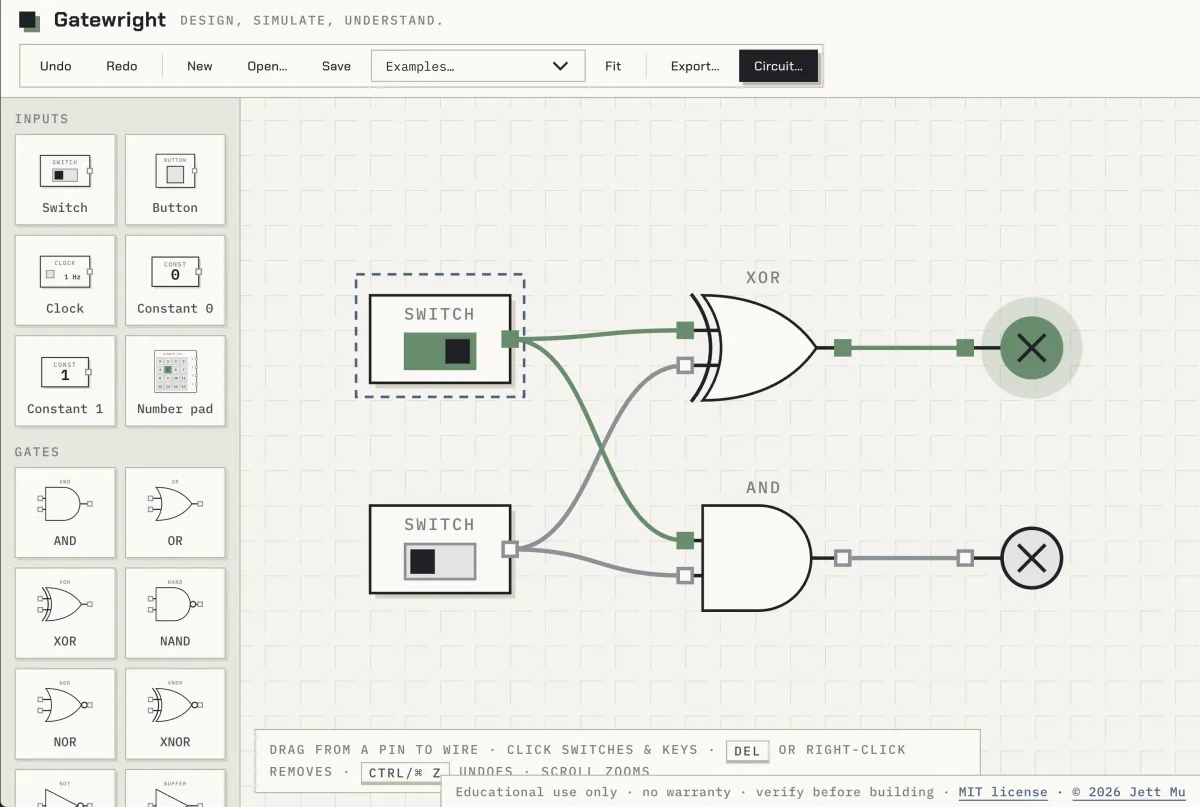Click the INPUTS section heading
The width and height of the screenshot is (1200, 807).
pos(42,119)
